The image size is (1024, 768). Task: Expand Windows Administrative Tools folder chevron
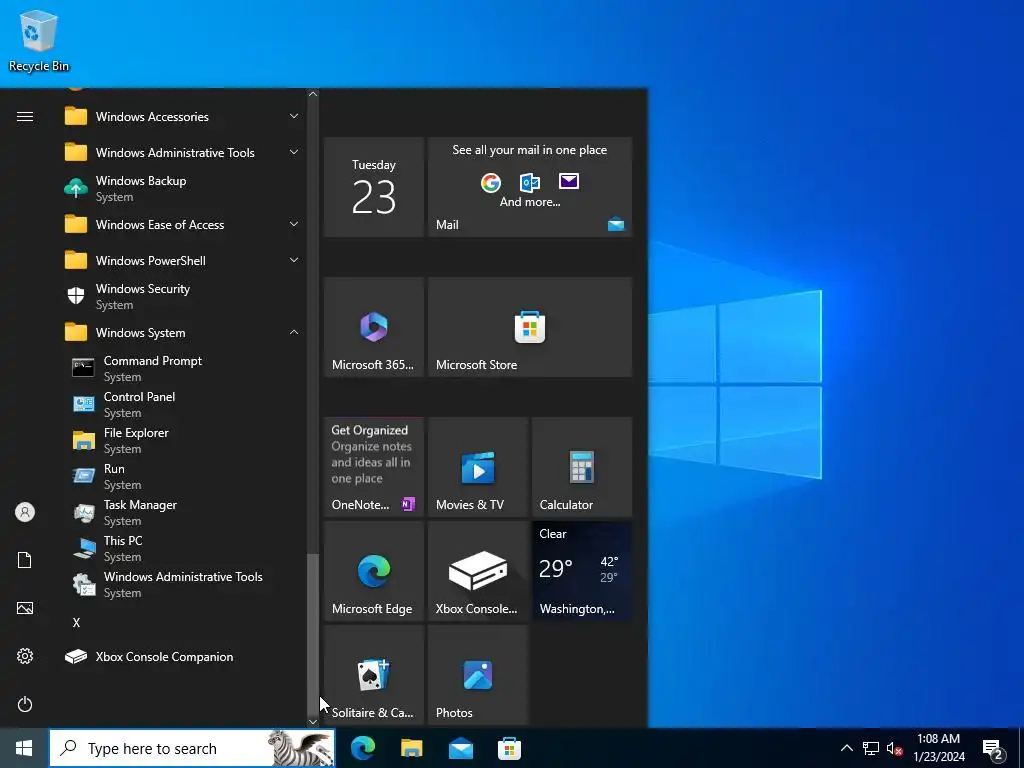click(x=294, y=152)
